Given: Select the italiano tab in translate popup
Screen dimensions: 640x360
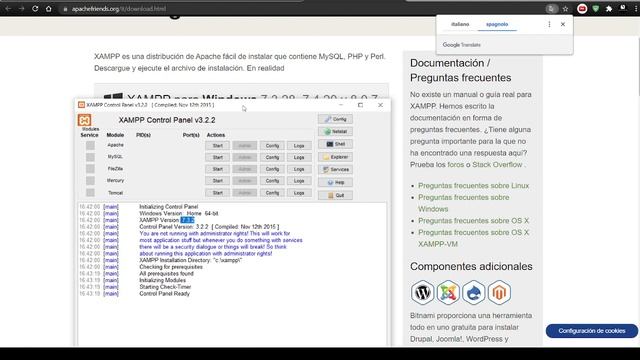Looking at the screenshot, I should (460, 24).
